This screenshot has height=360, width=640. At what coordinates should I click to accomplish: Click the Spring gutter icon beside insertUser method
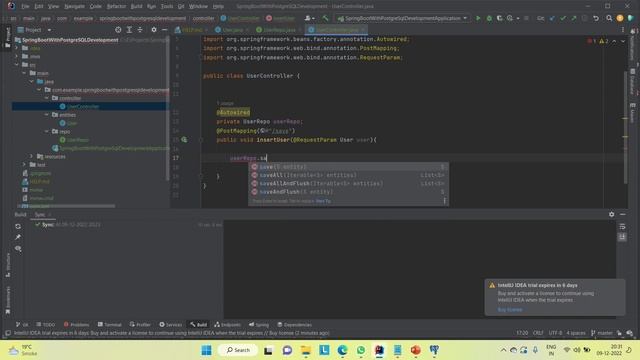point(184,140)
